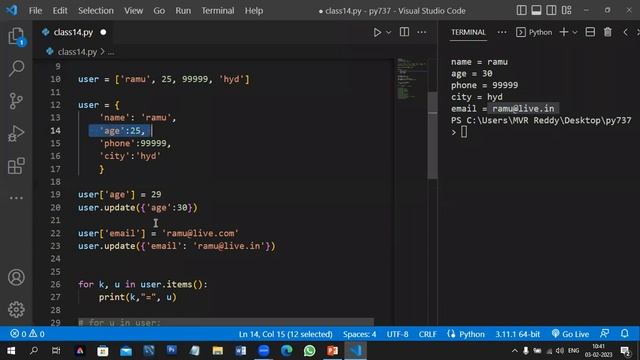Viewport: 640px width, 360px height.
Task: Split the terminal panel
Action: click(590, 32)
